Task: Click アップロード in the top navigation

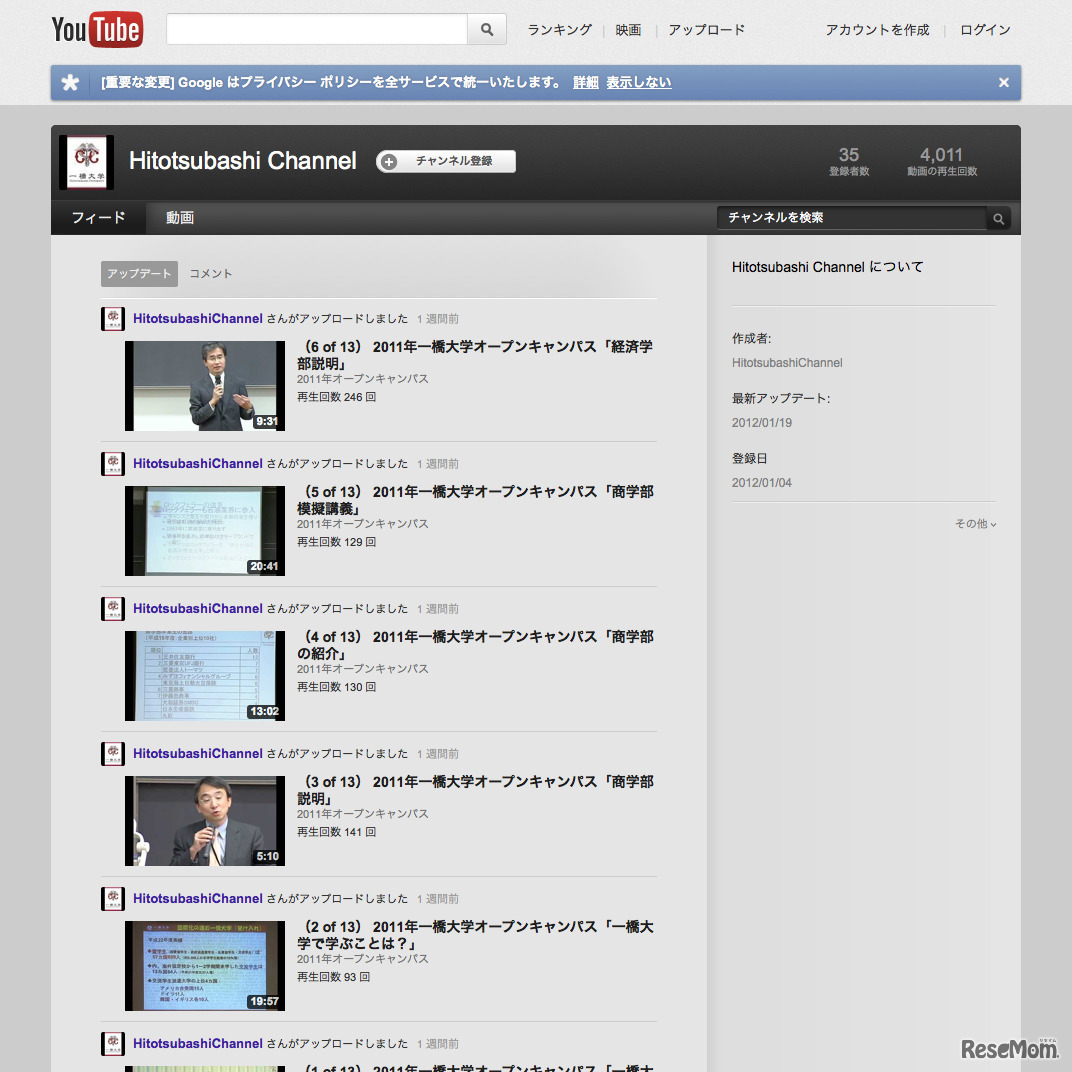Action: coord(706,30)
